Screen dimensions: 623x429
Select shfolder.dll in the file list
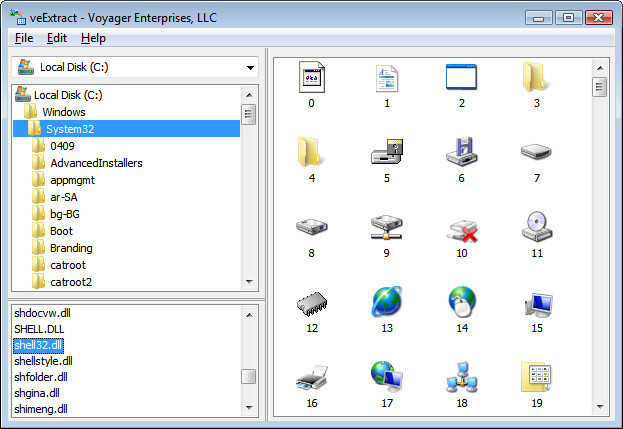click(x=41, y=377)
